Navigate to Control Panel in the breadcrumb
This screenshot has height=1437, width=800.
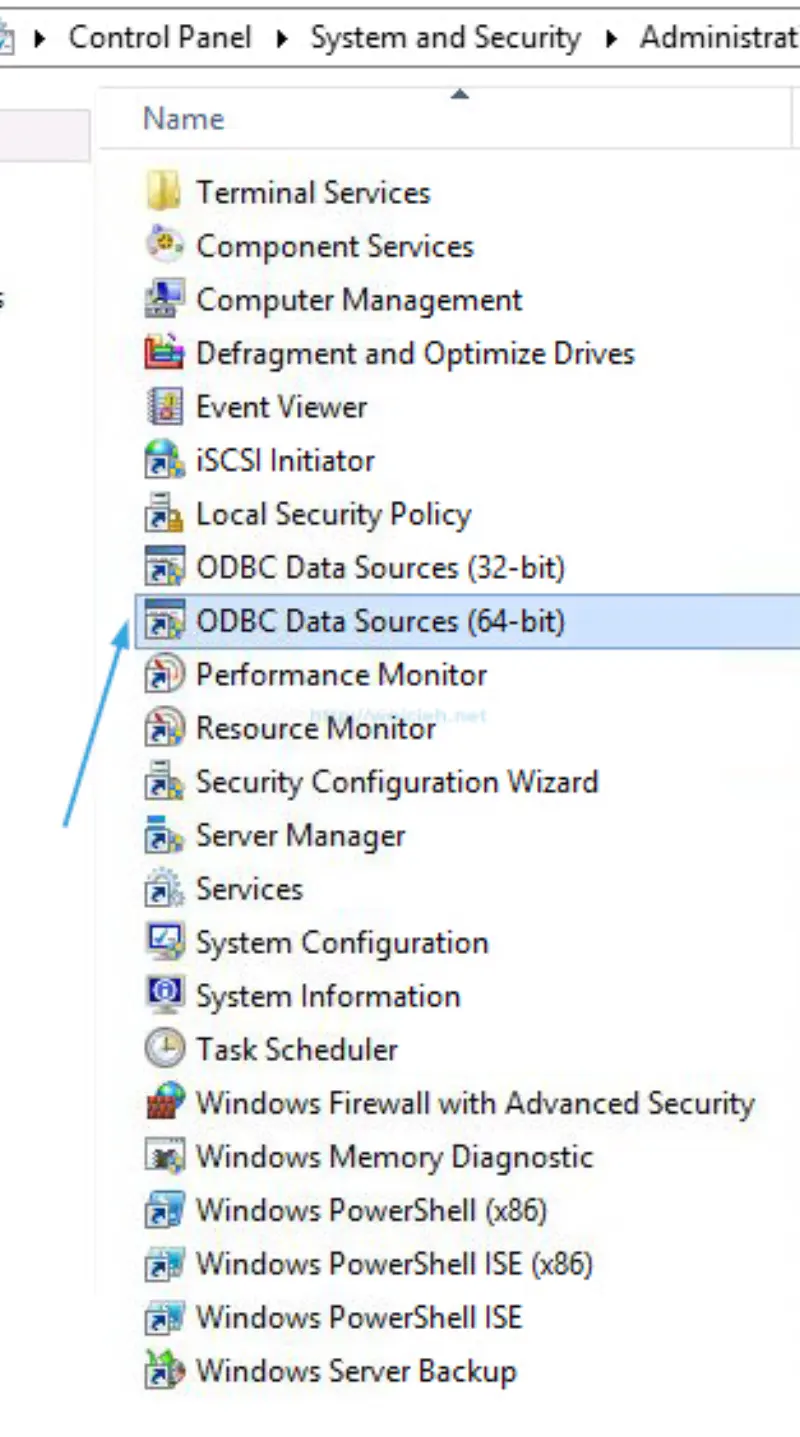coord(160,37)
